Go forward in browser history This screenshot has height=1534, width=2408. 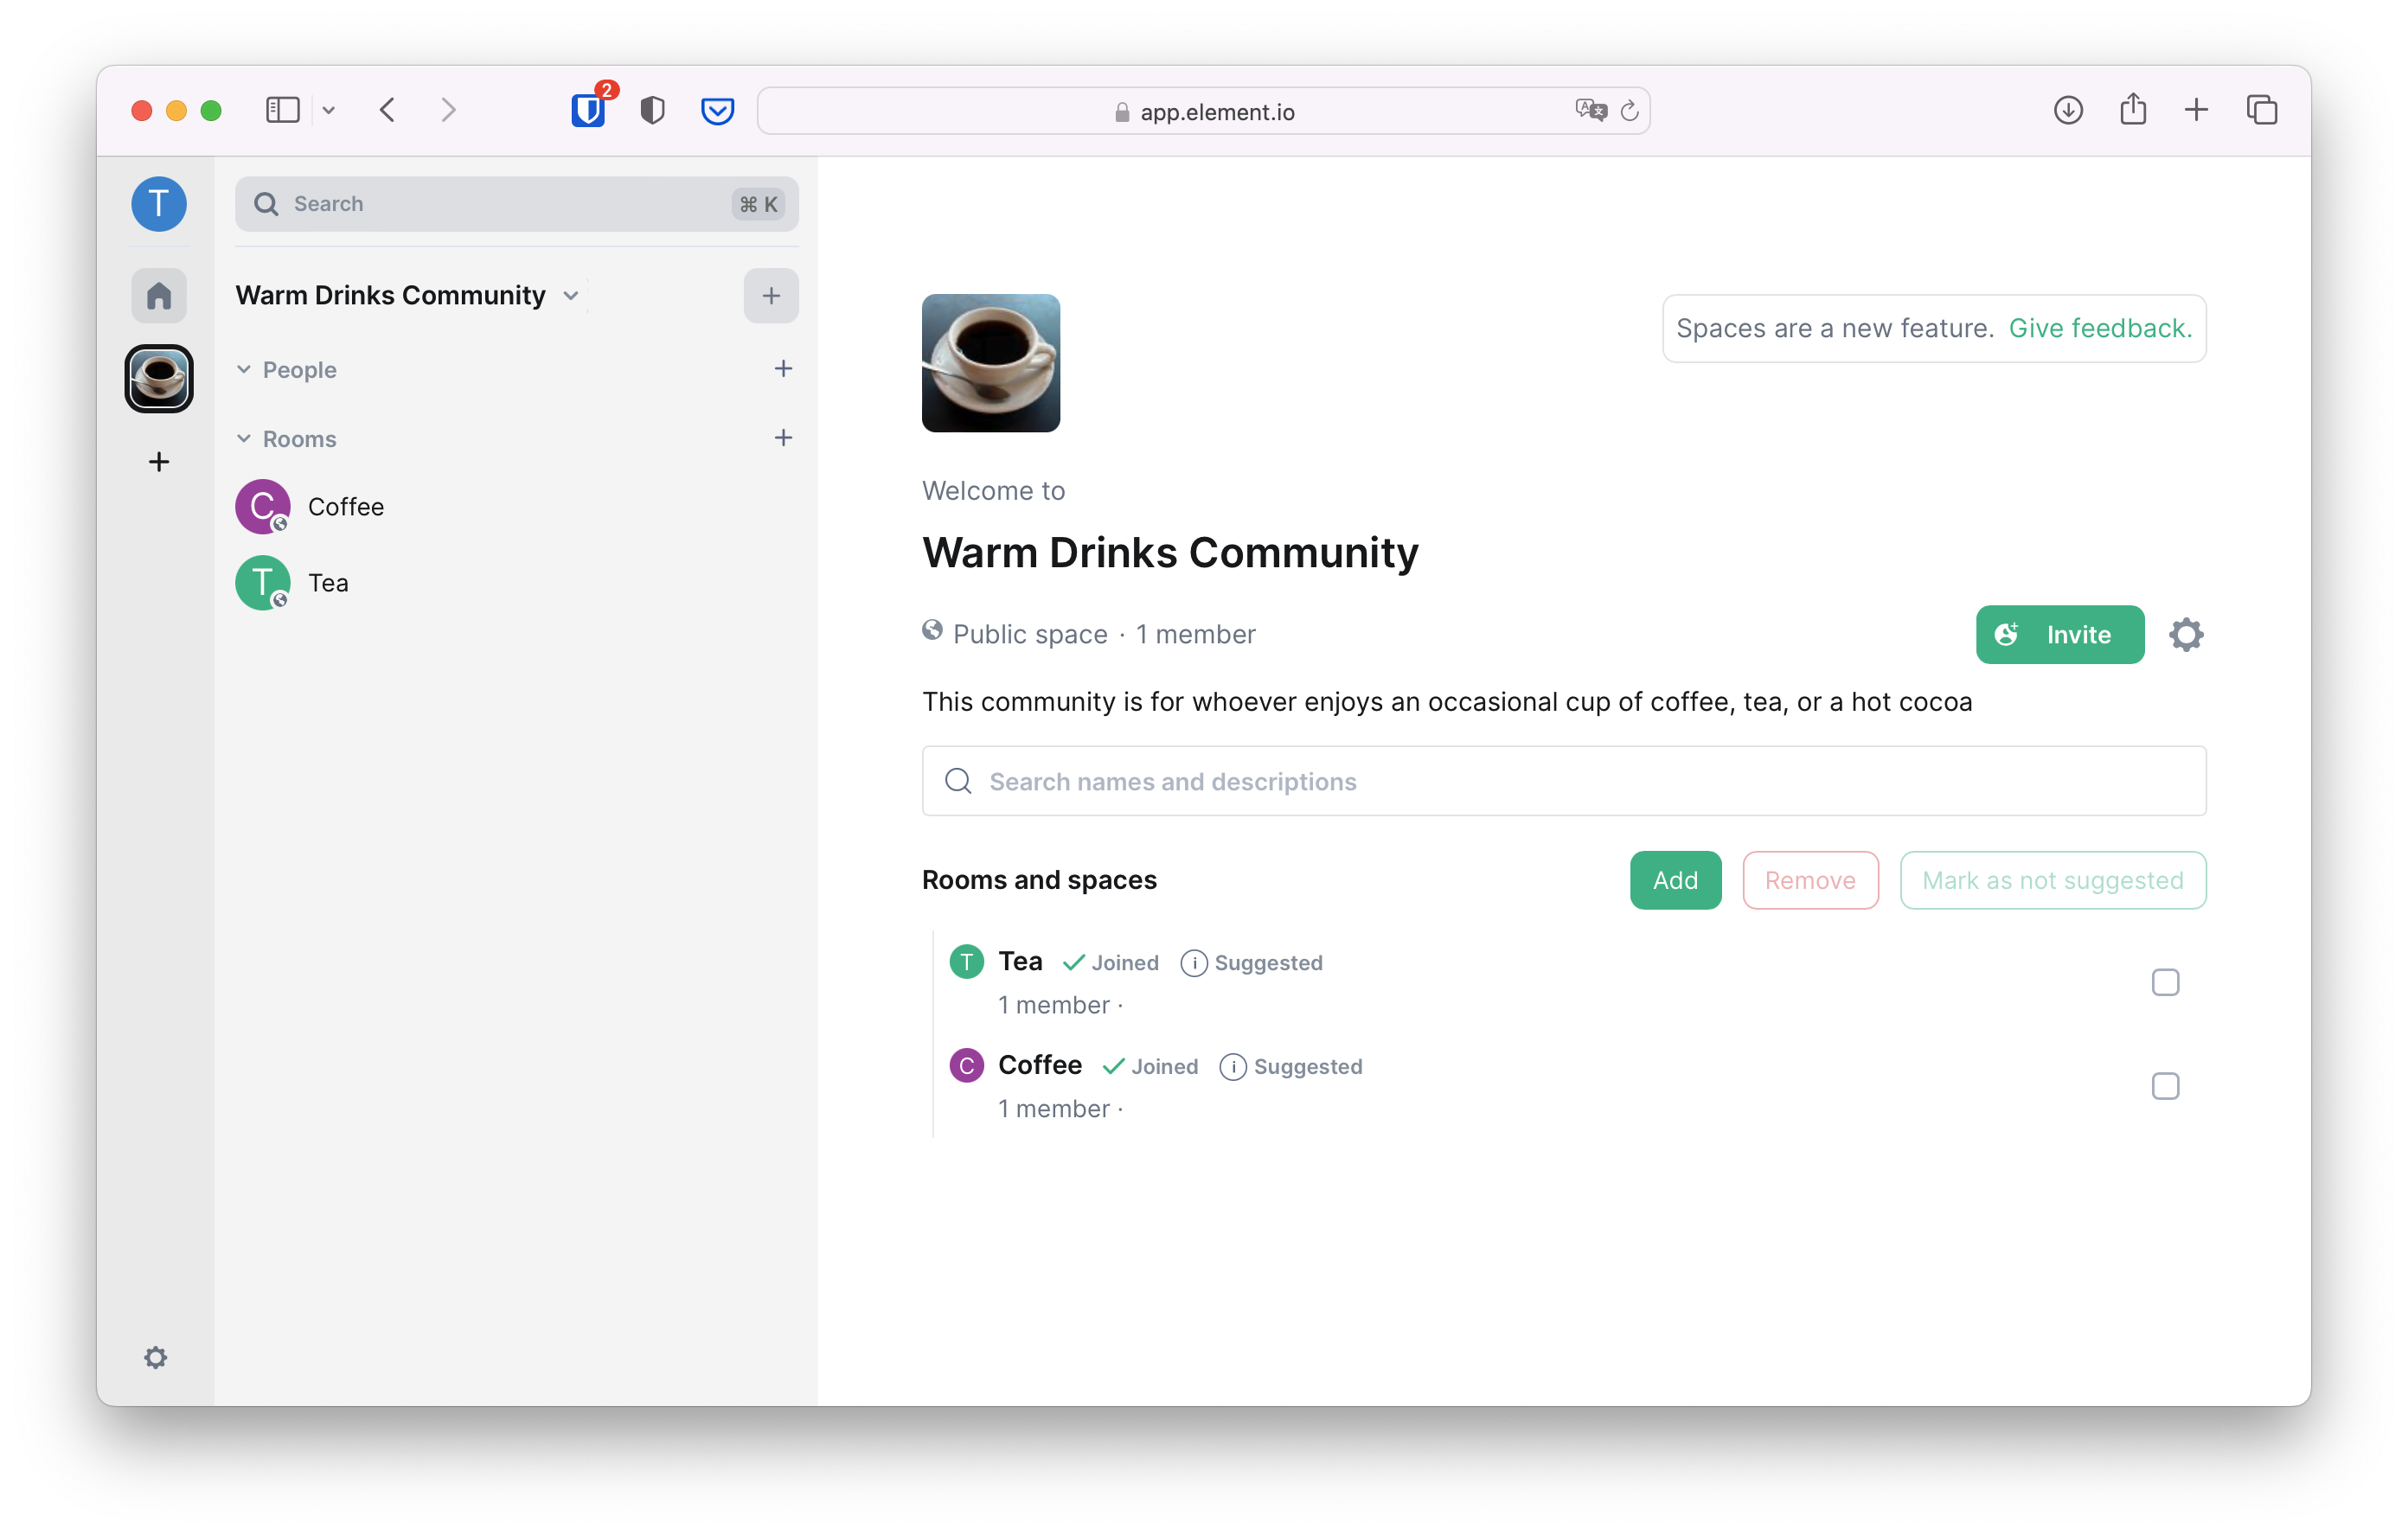pyautogui.click(x=449, y=109)
